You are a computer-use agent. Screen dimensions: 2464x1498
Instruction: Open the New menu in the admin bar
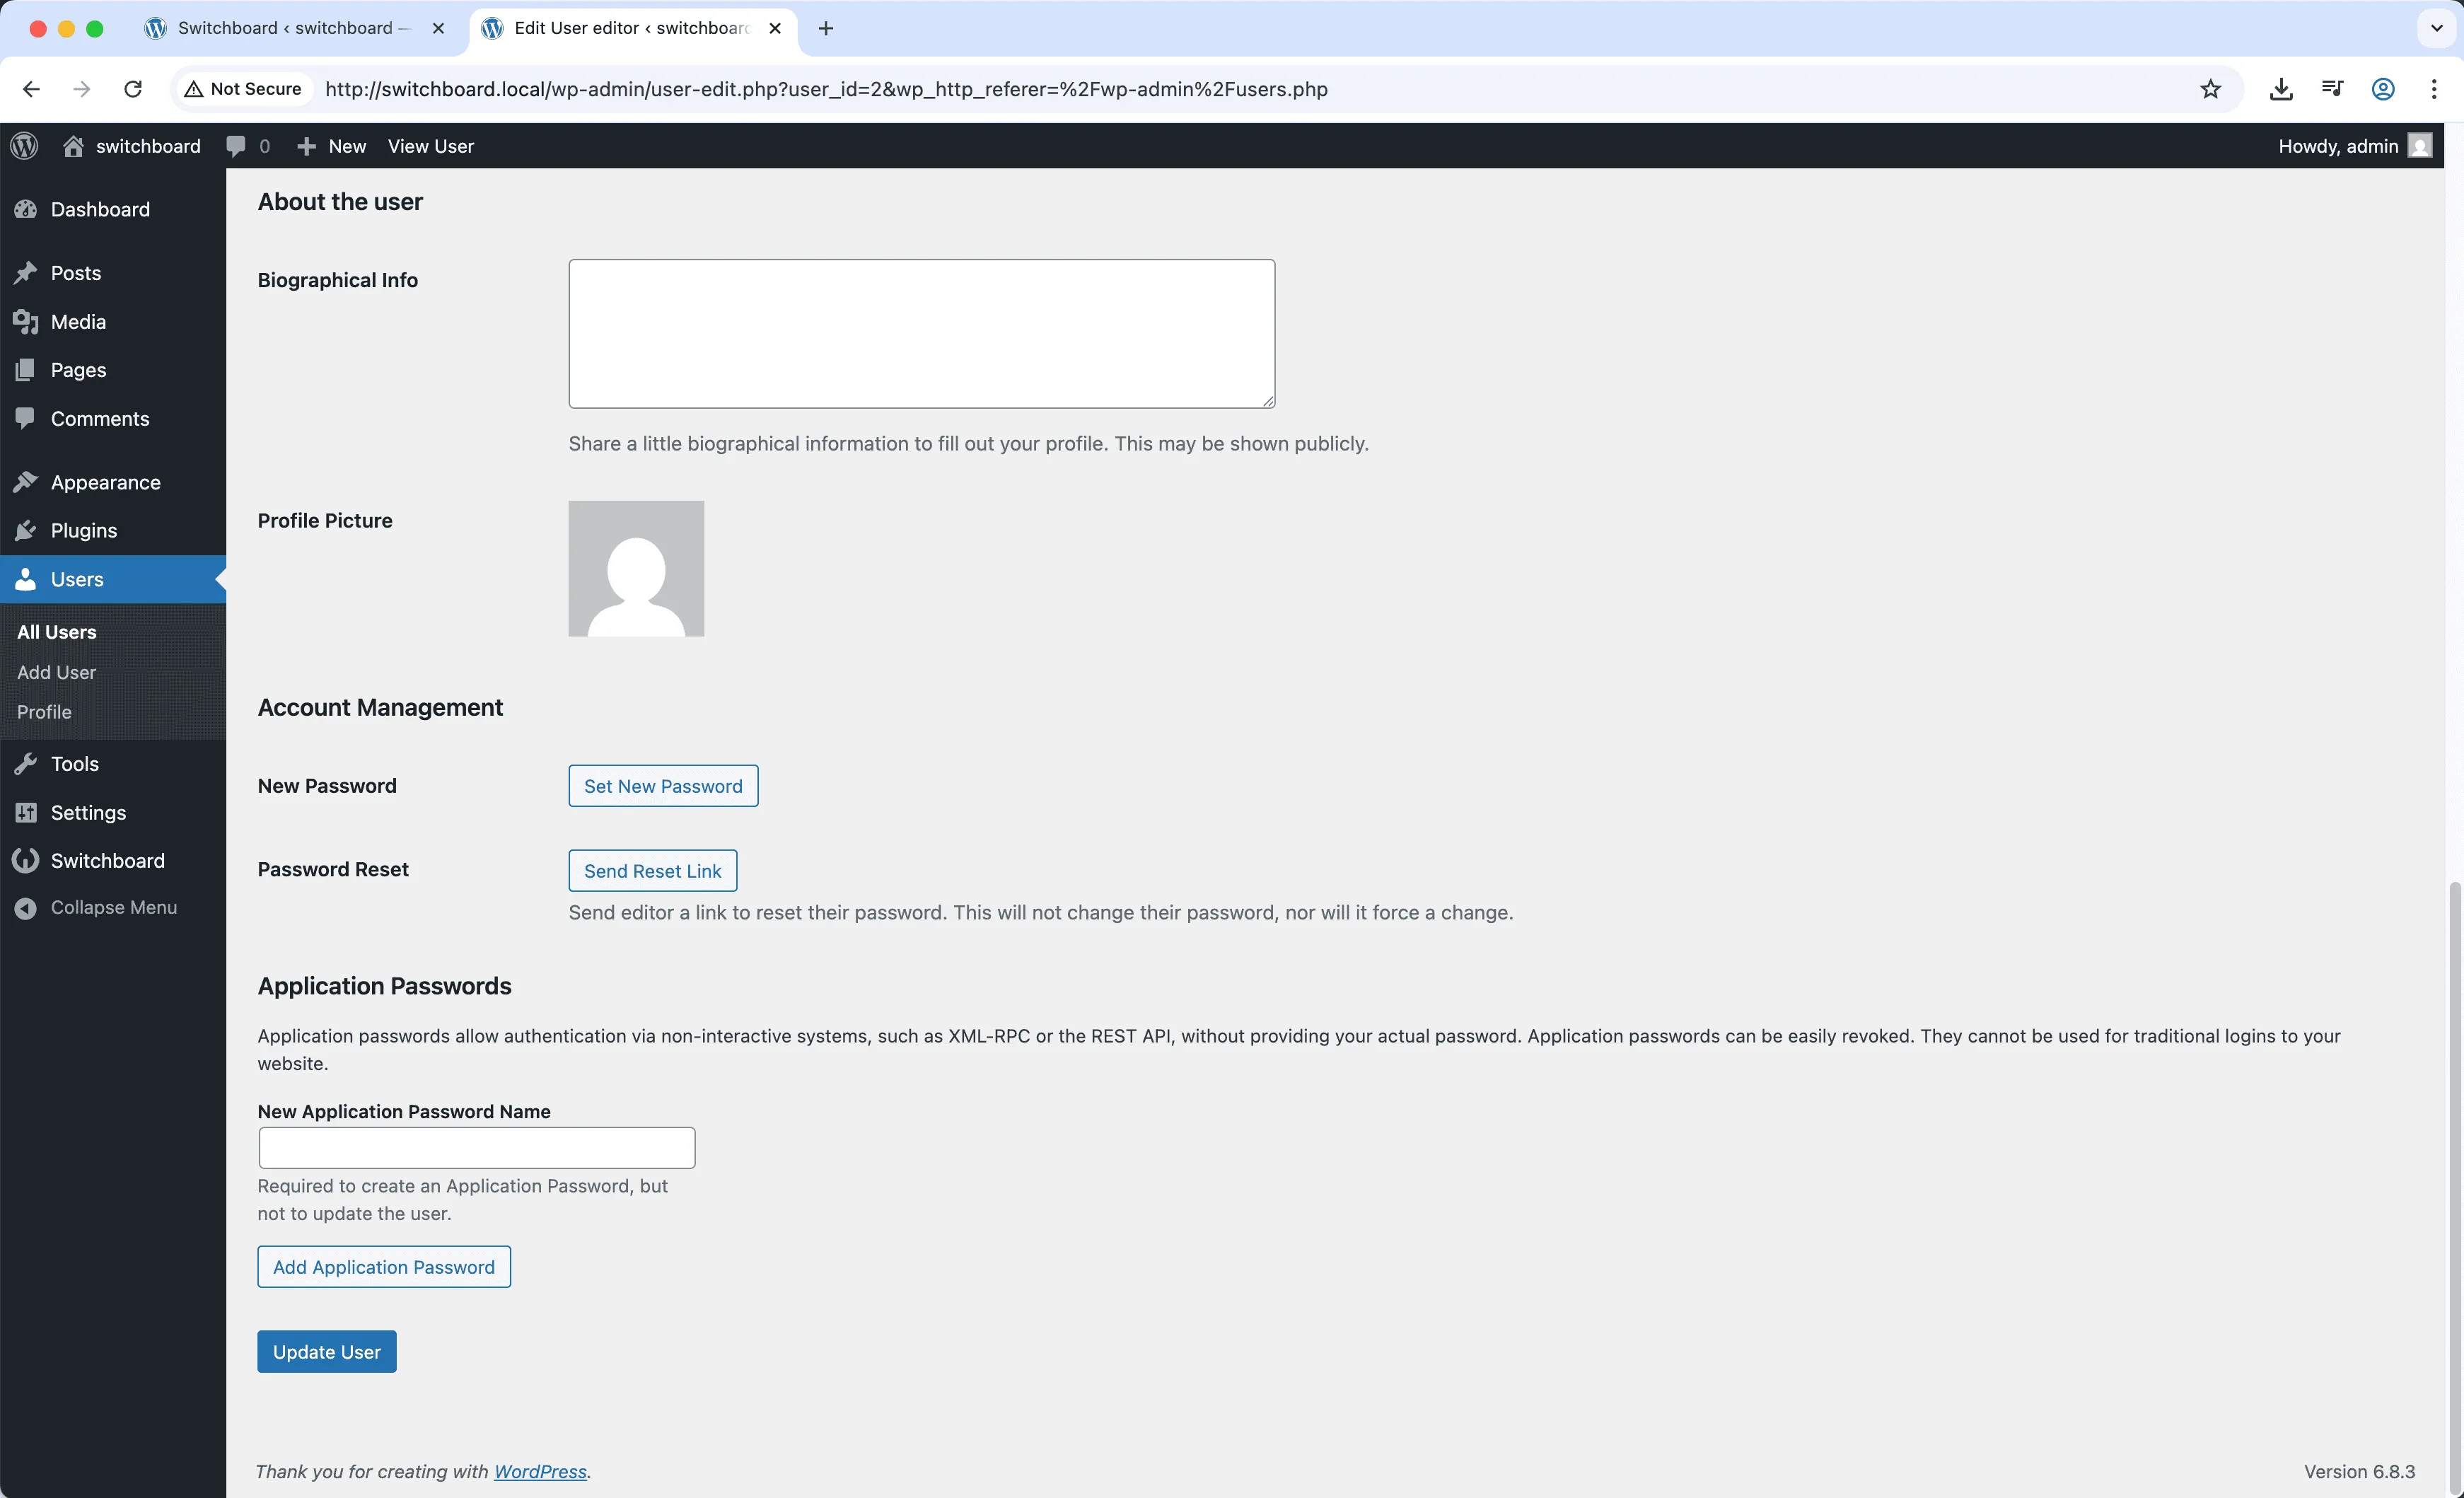coord(330,145)
